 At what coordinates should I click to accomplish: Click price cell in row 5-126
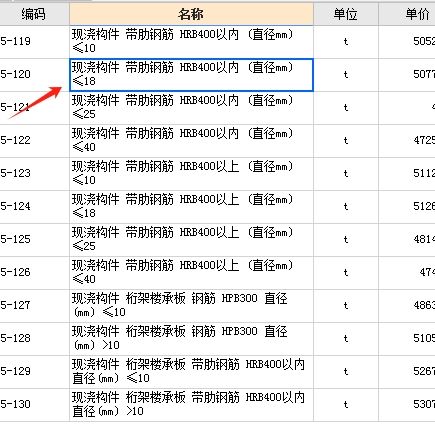[x=407, y=273]
